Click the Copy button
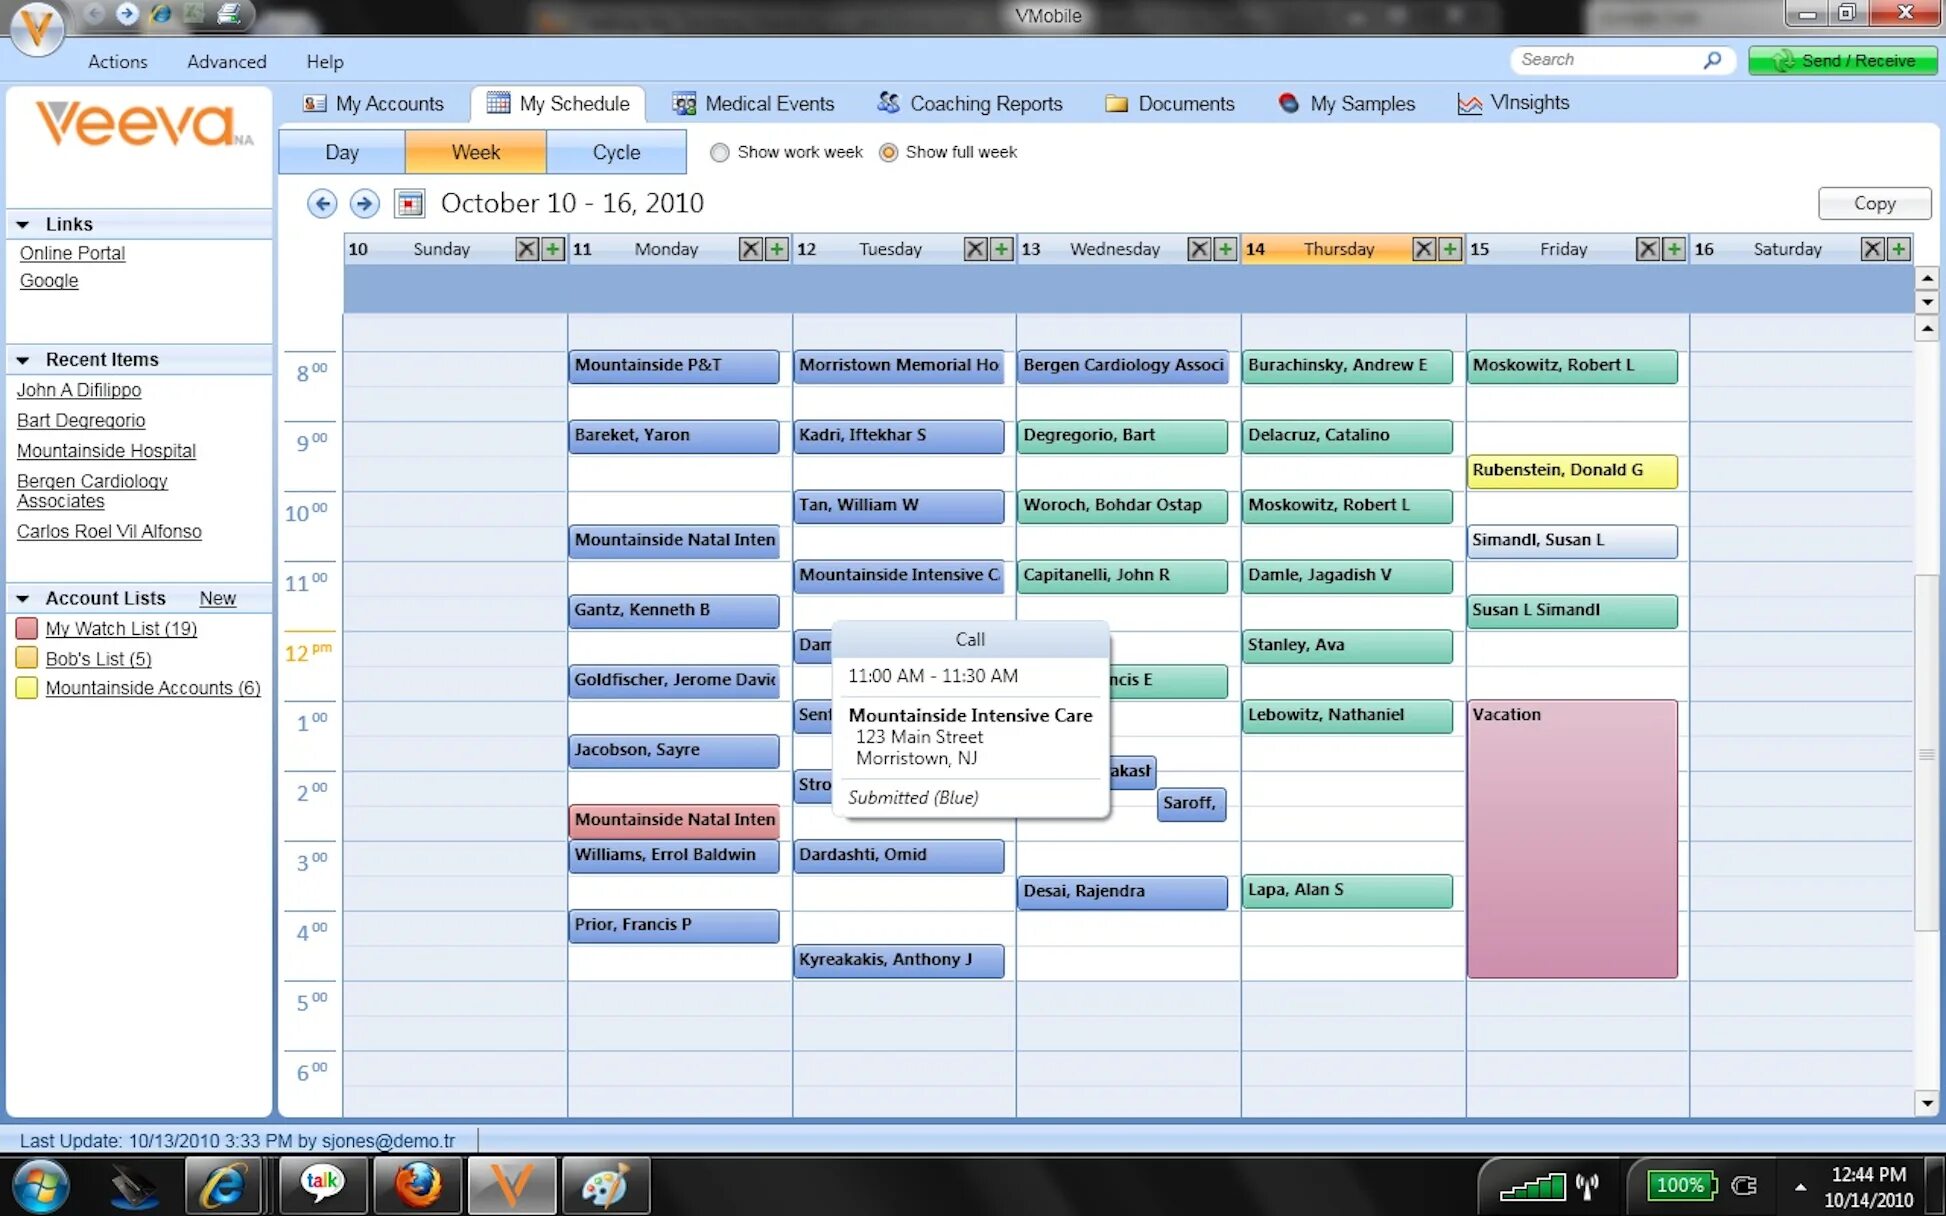This screenshot has height=1216, width=1946. point(1873,203)
